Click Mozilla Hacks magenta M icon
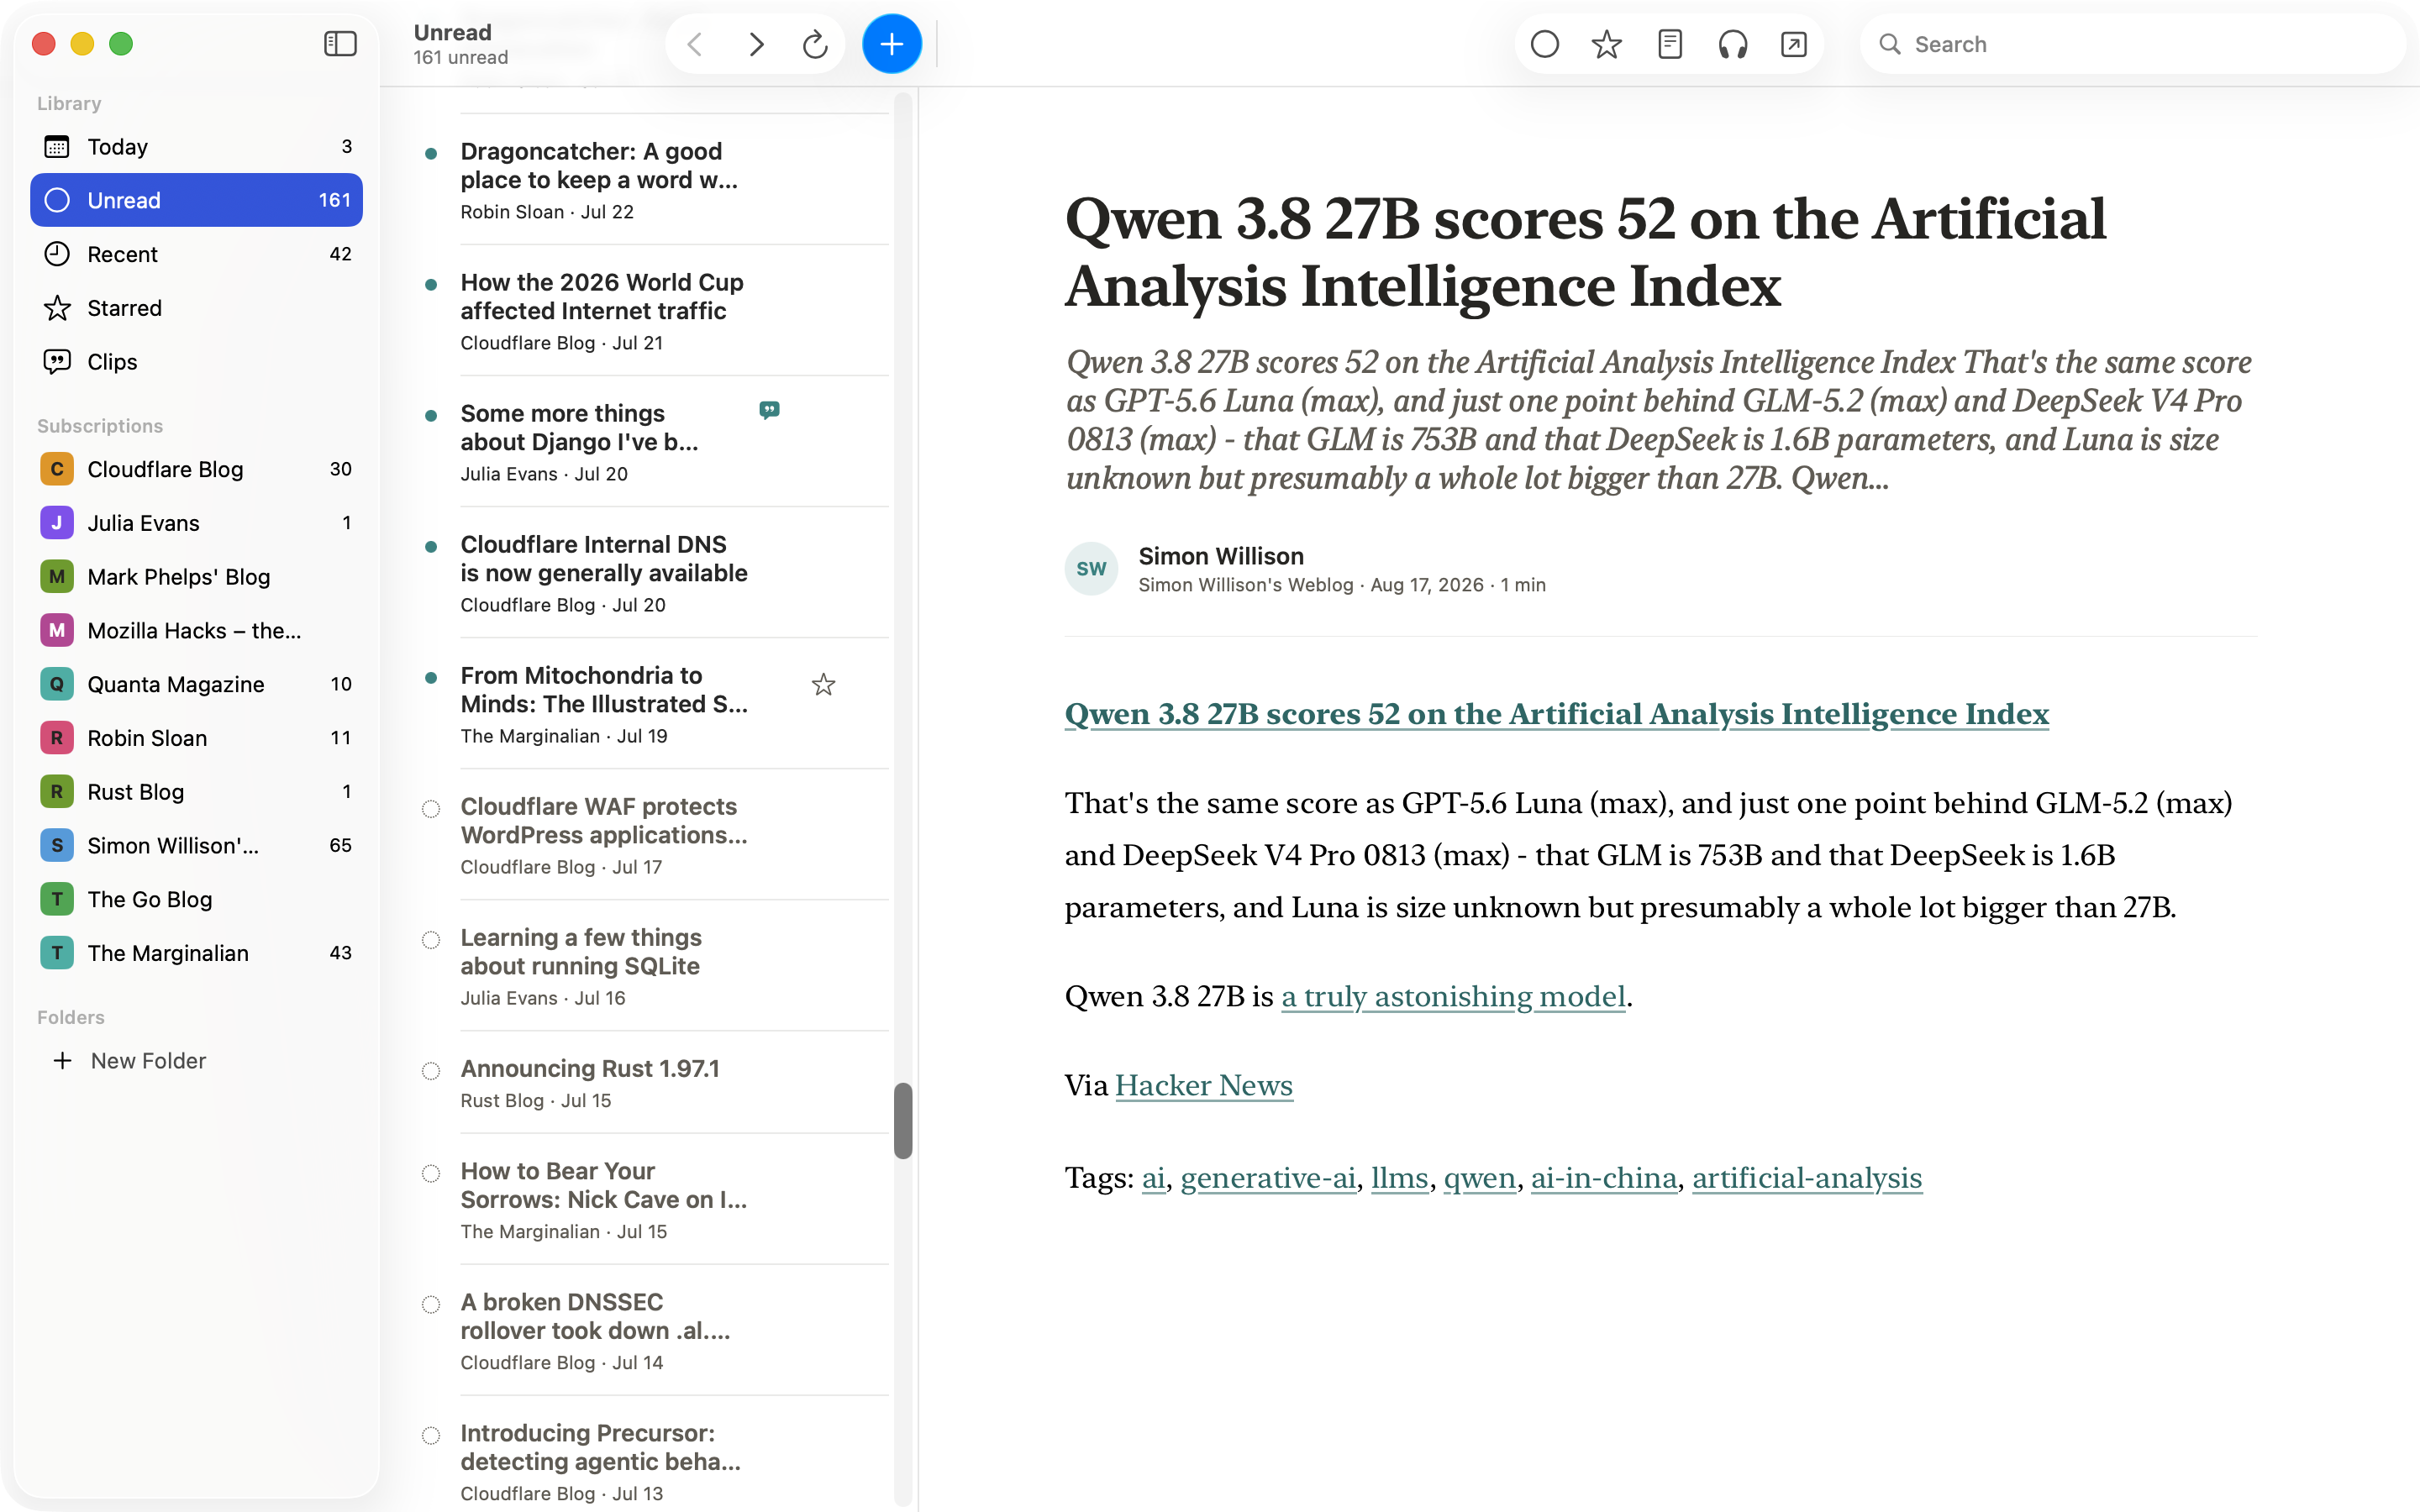2420x1512 pixels. pyautogui.click(x=57, y=631)
